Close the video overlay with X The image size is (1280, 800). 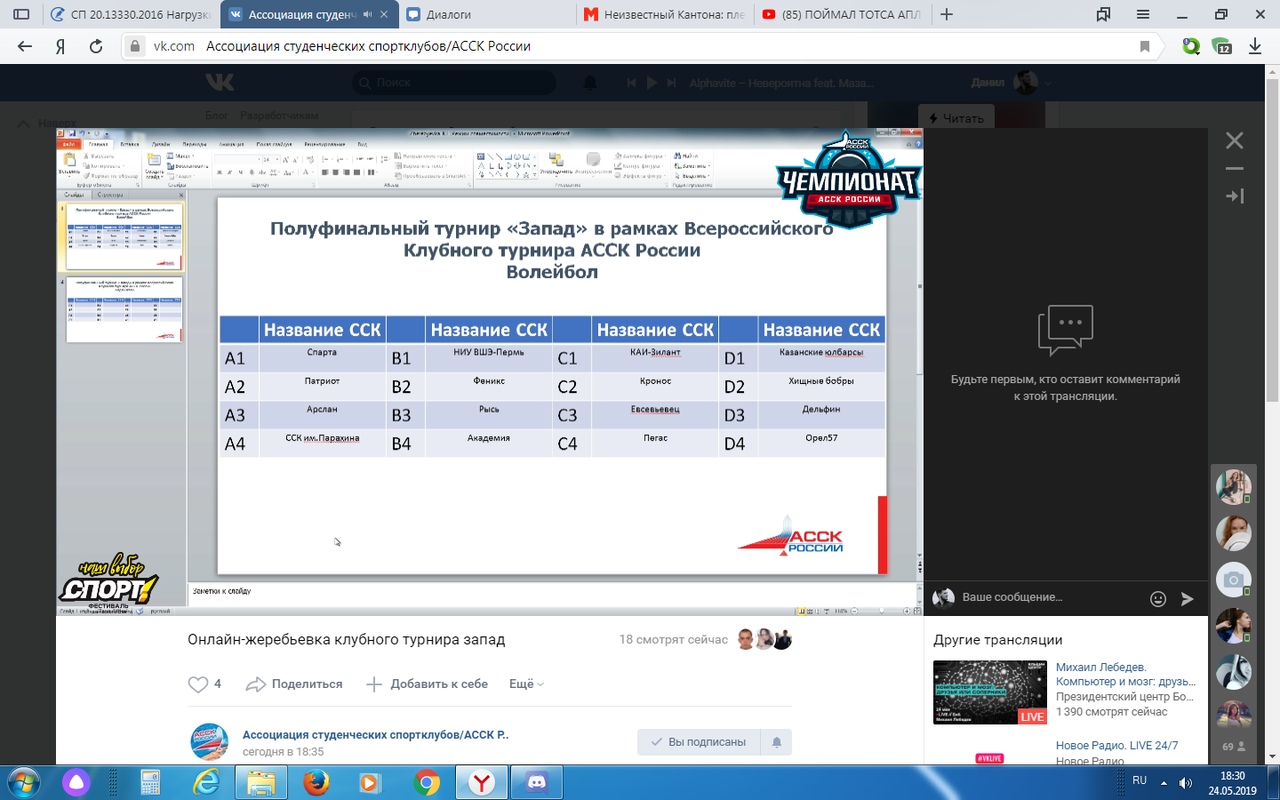tap(1235, 141)
